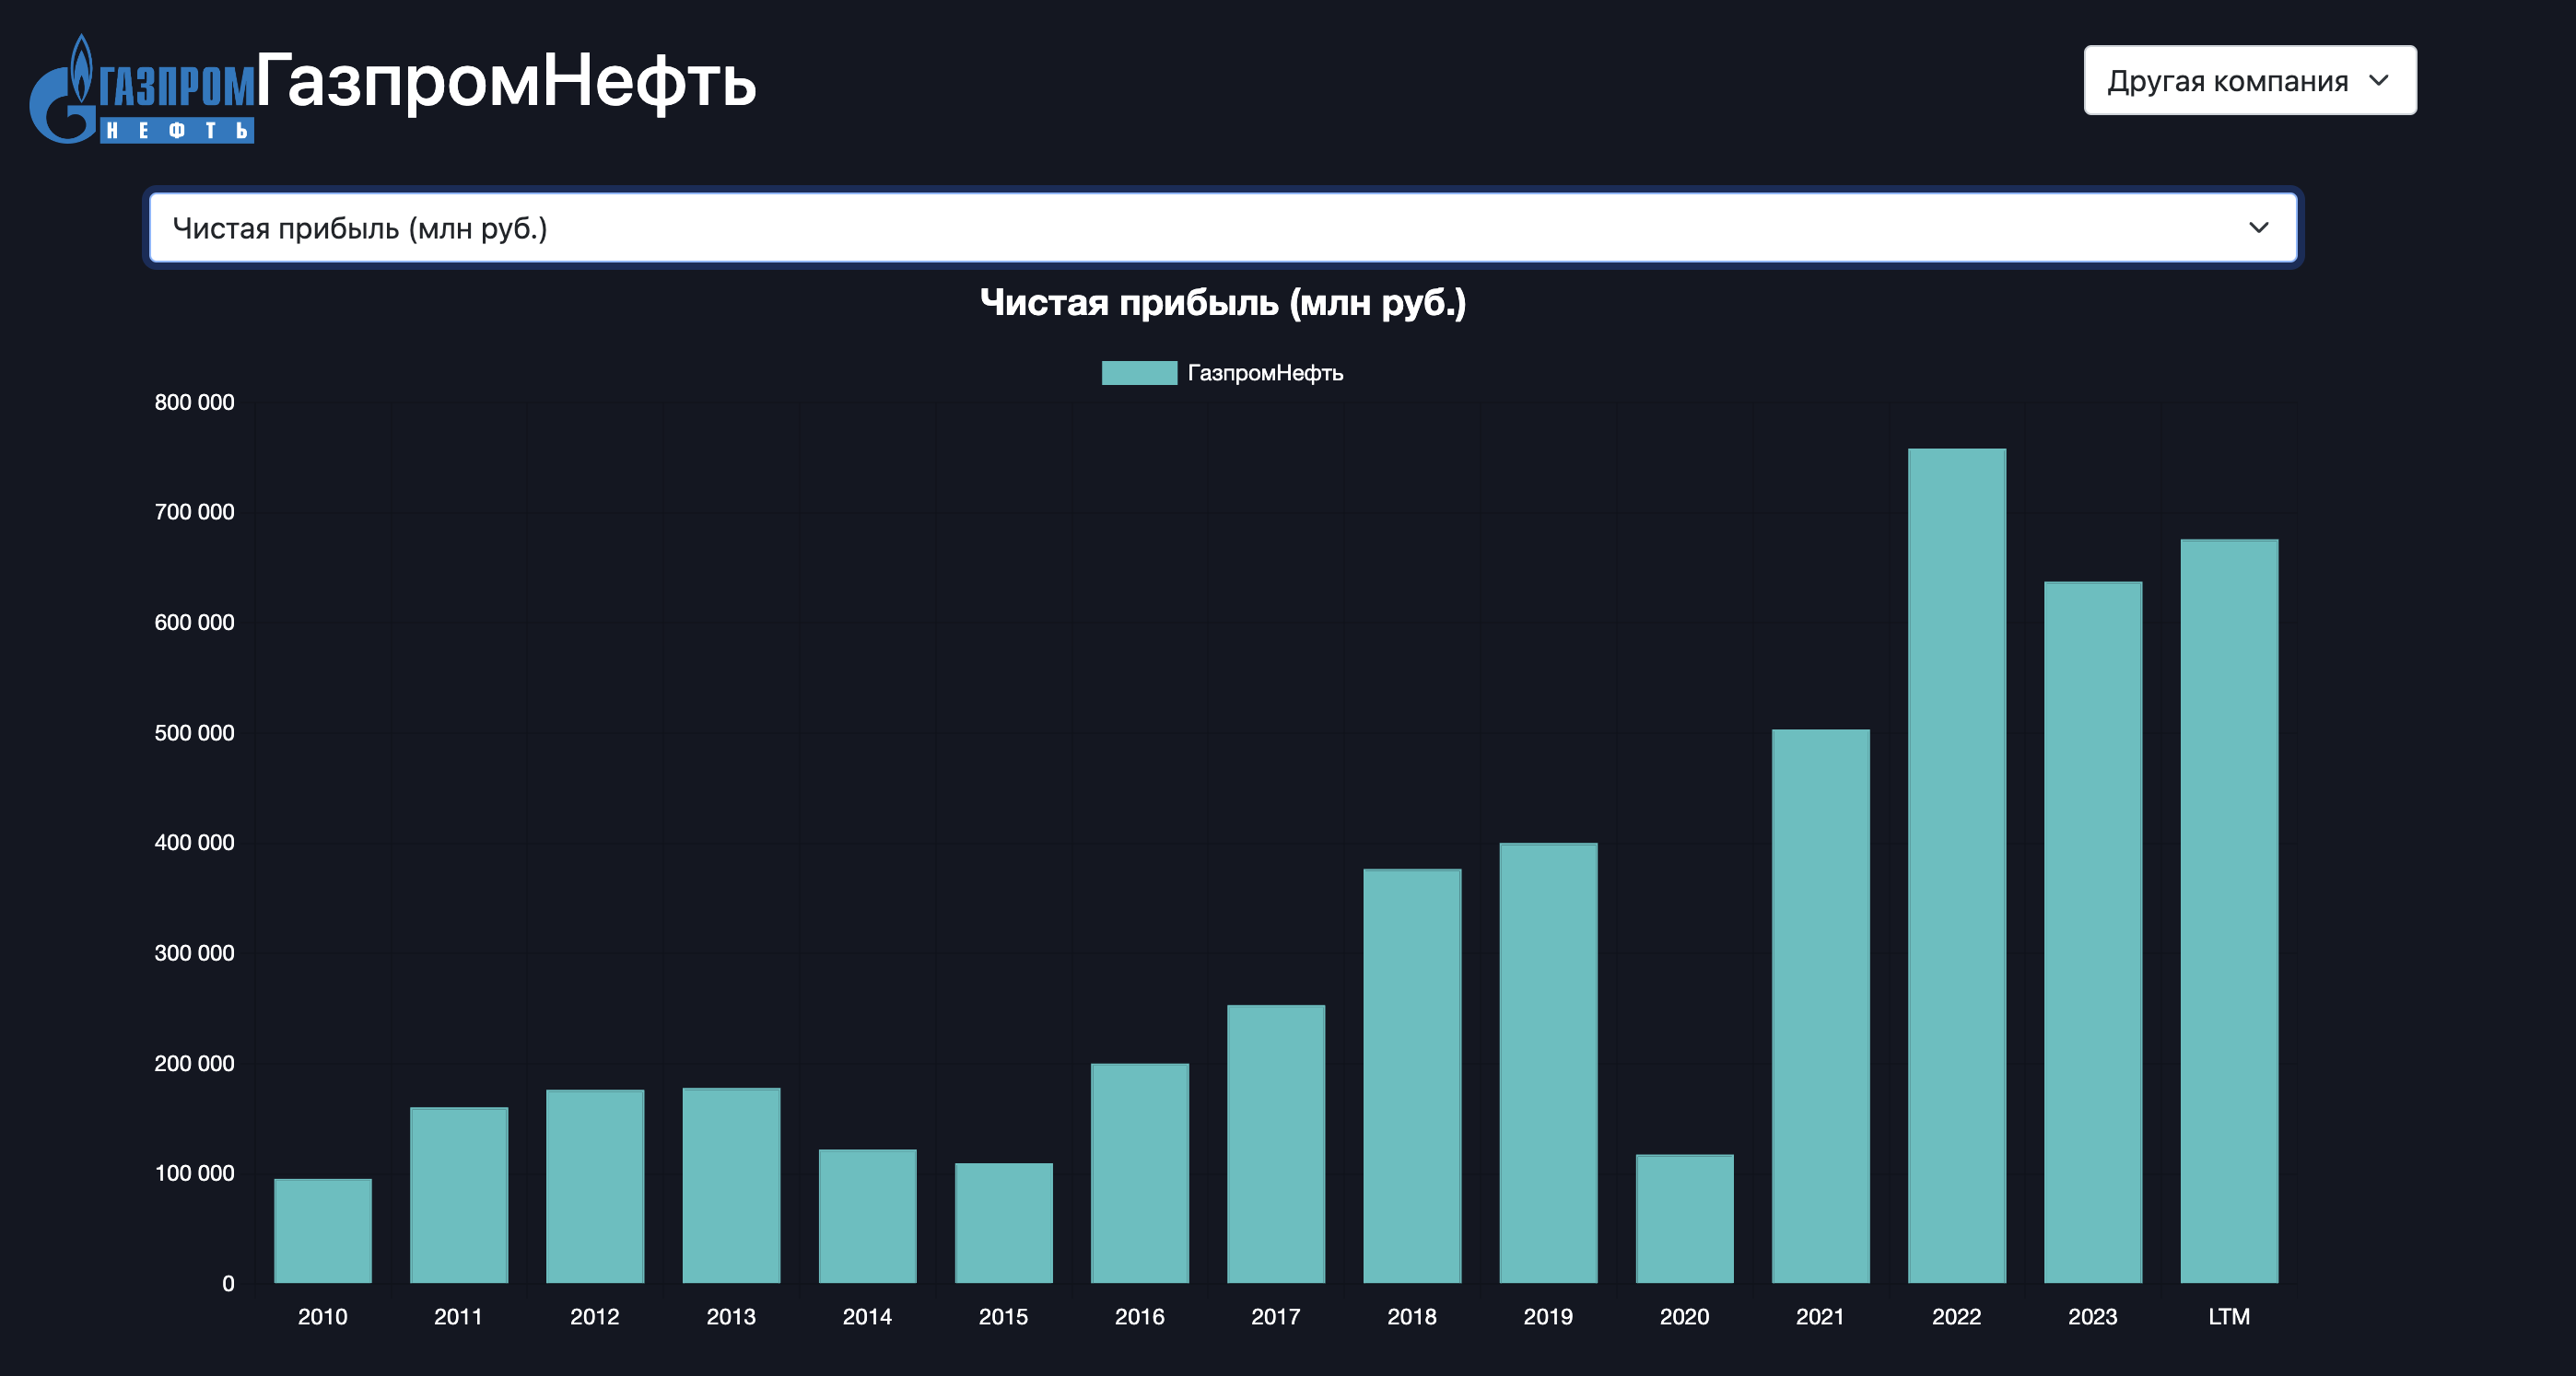Click the '0' y-axis value
Image resolution: width=2576 pixels, height=1376 pixels.
(x=228, y=1283)
